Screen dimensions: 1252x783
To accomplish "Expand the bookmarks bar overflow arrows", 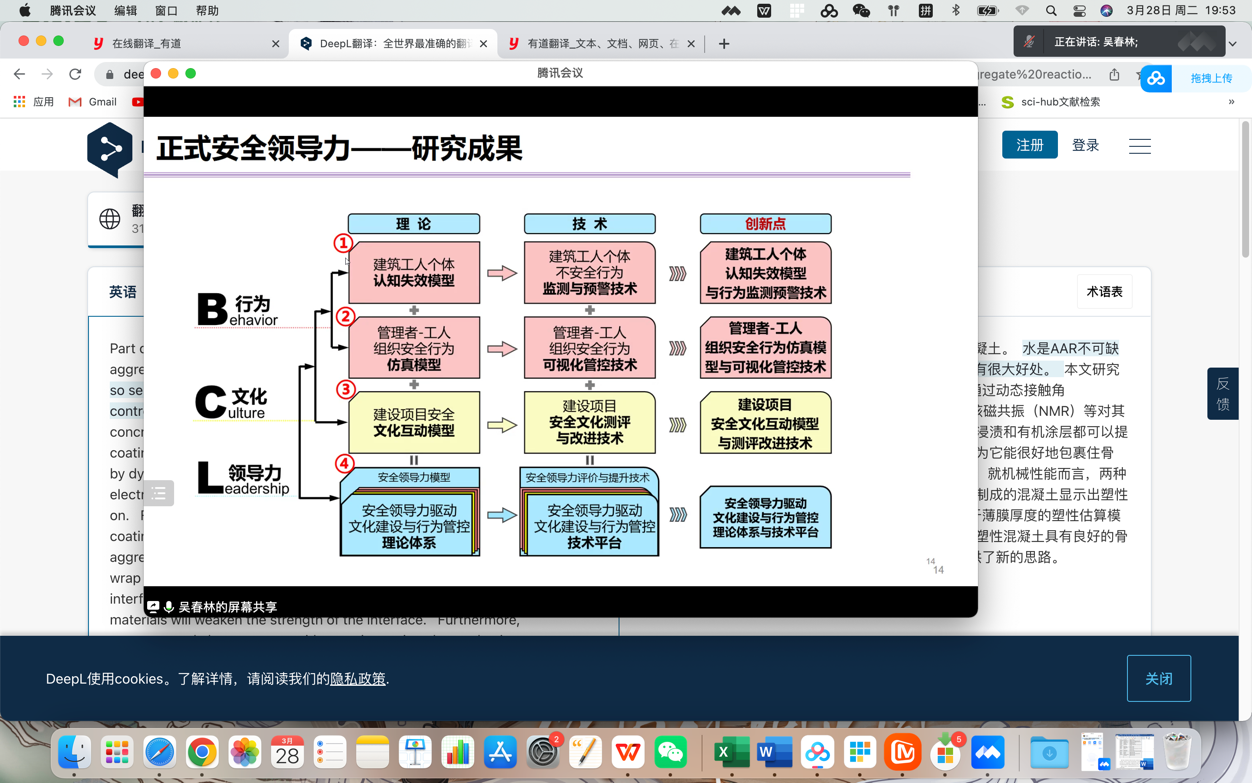I will pyautogui.click(x=1231, y=102).
